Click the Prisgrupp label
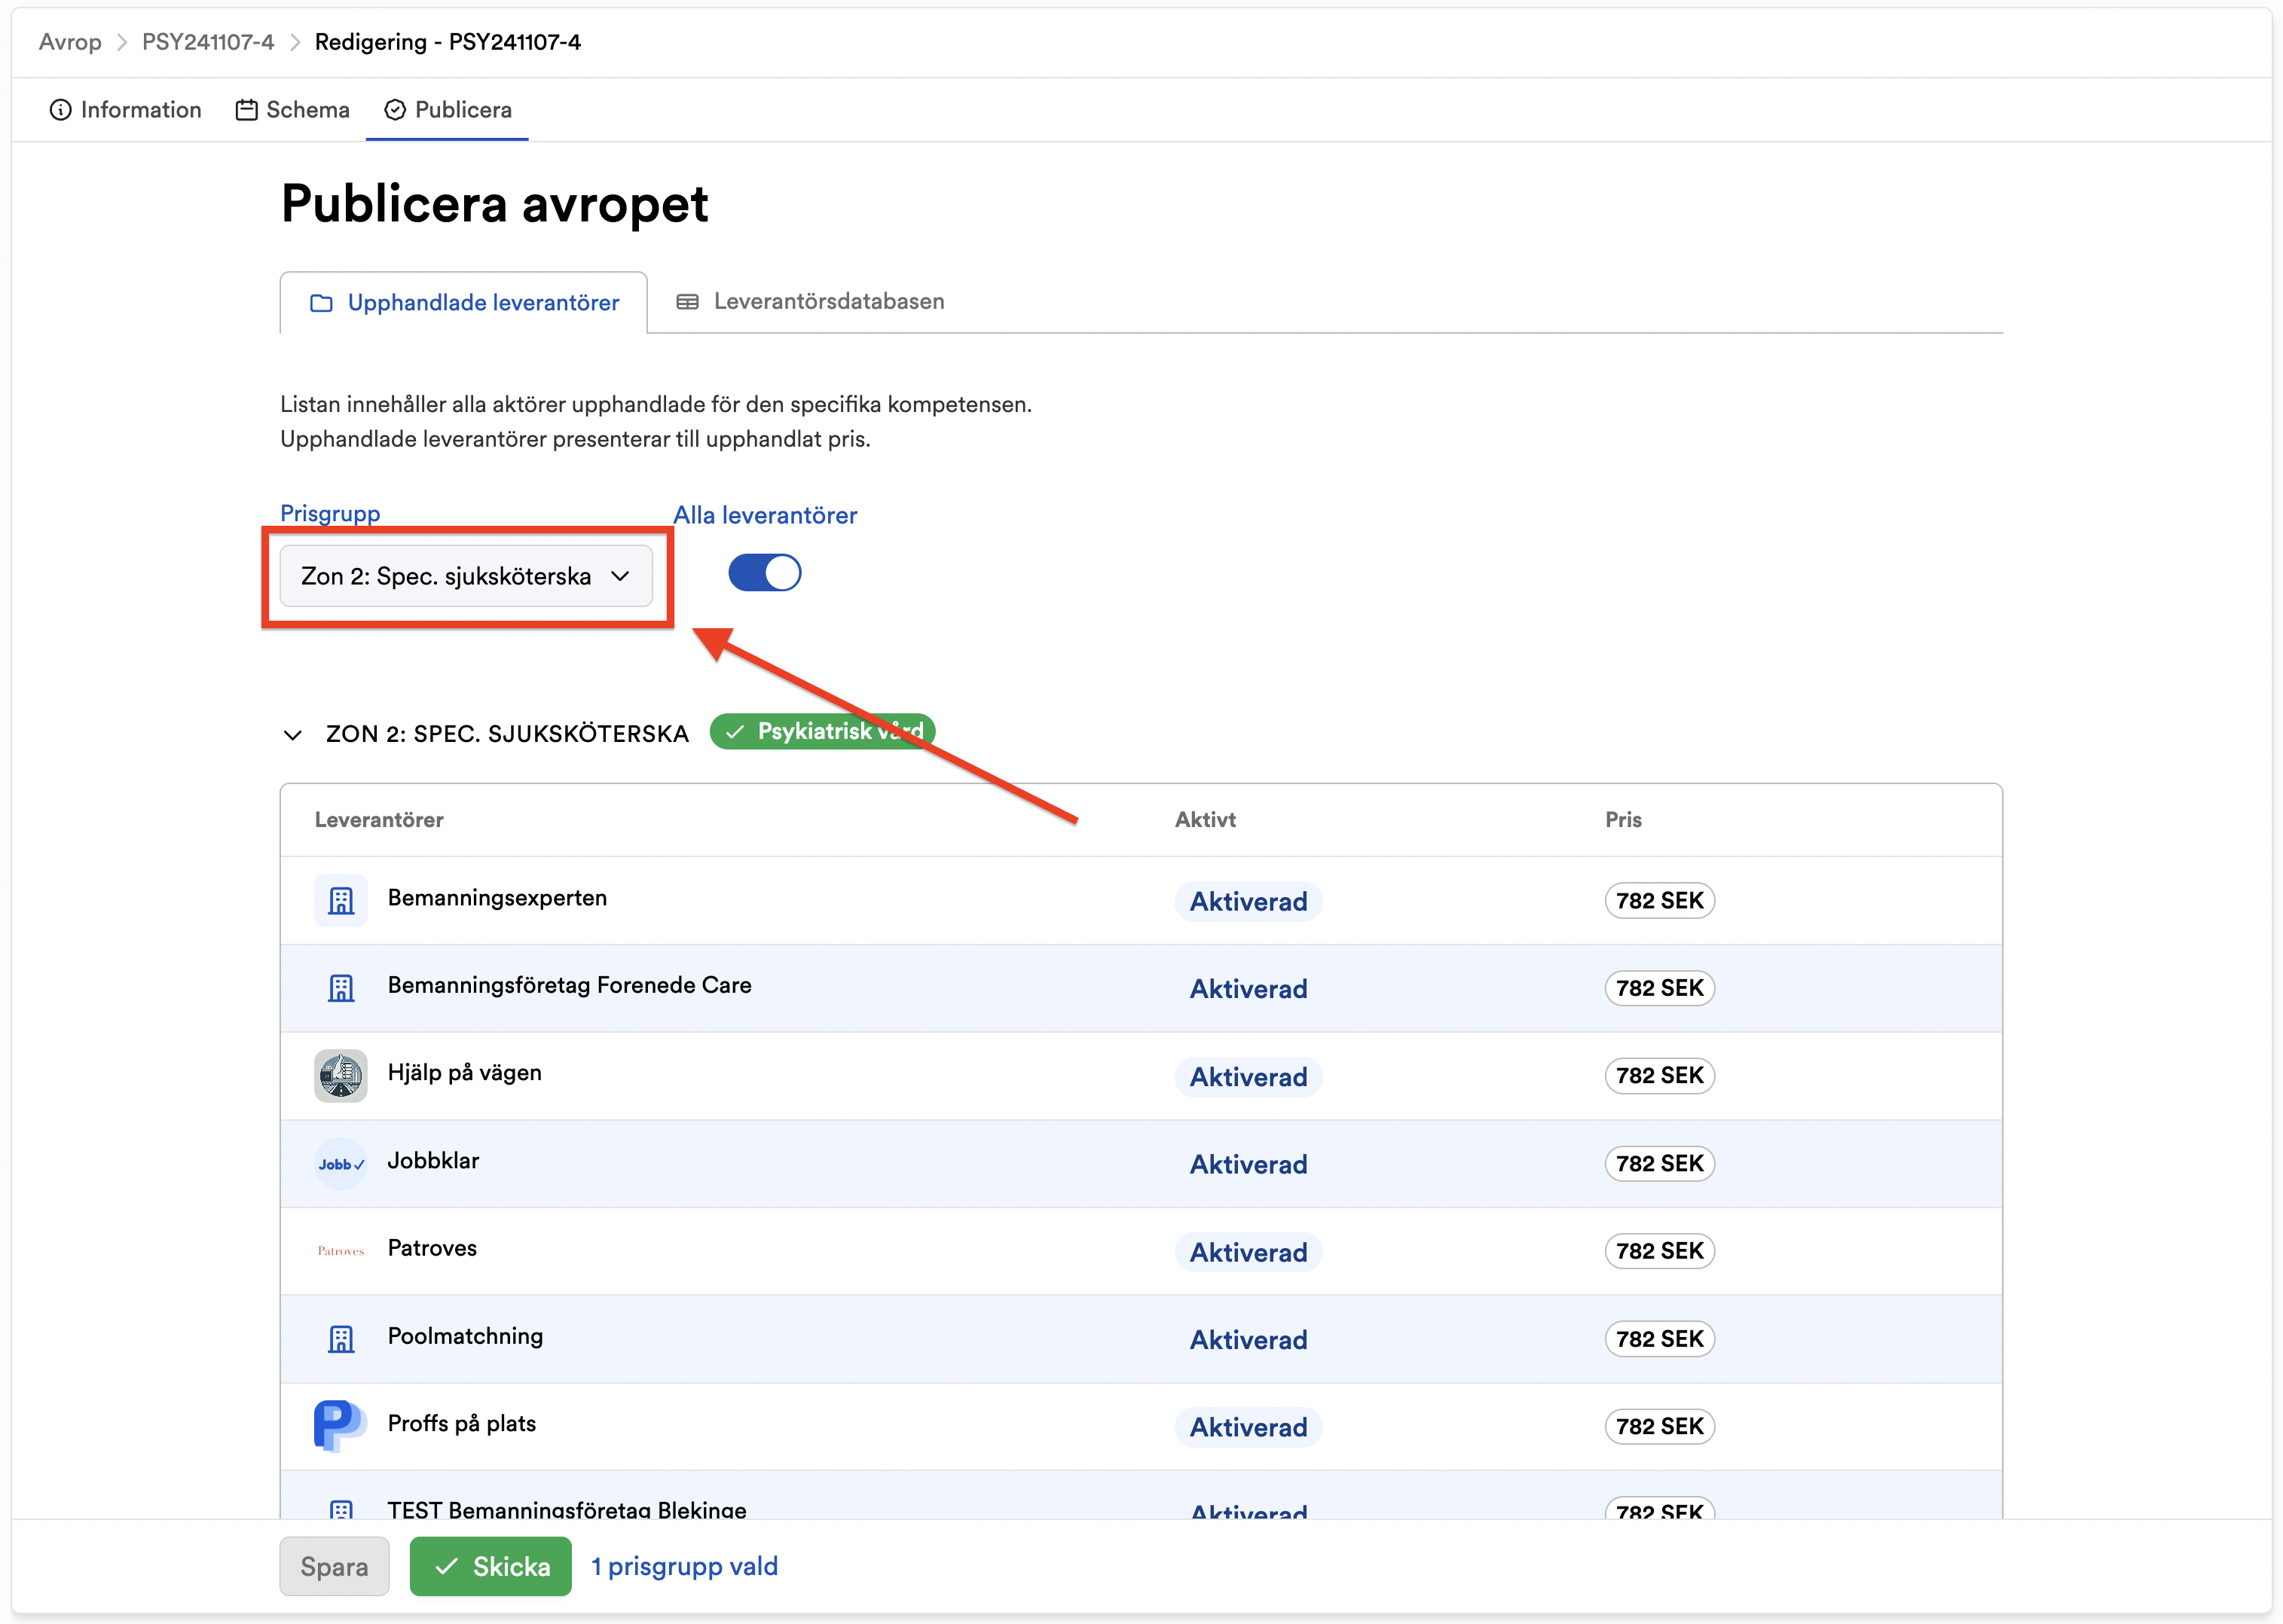Viewport: 2283px width, 1624px height. 330,514
